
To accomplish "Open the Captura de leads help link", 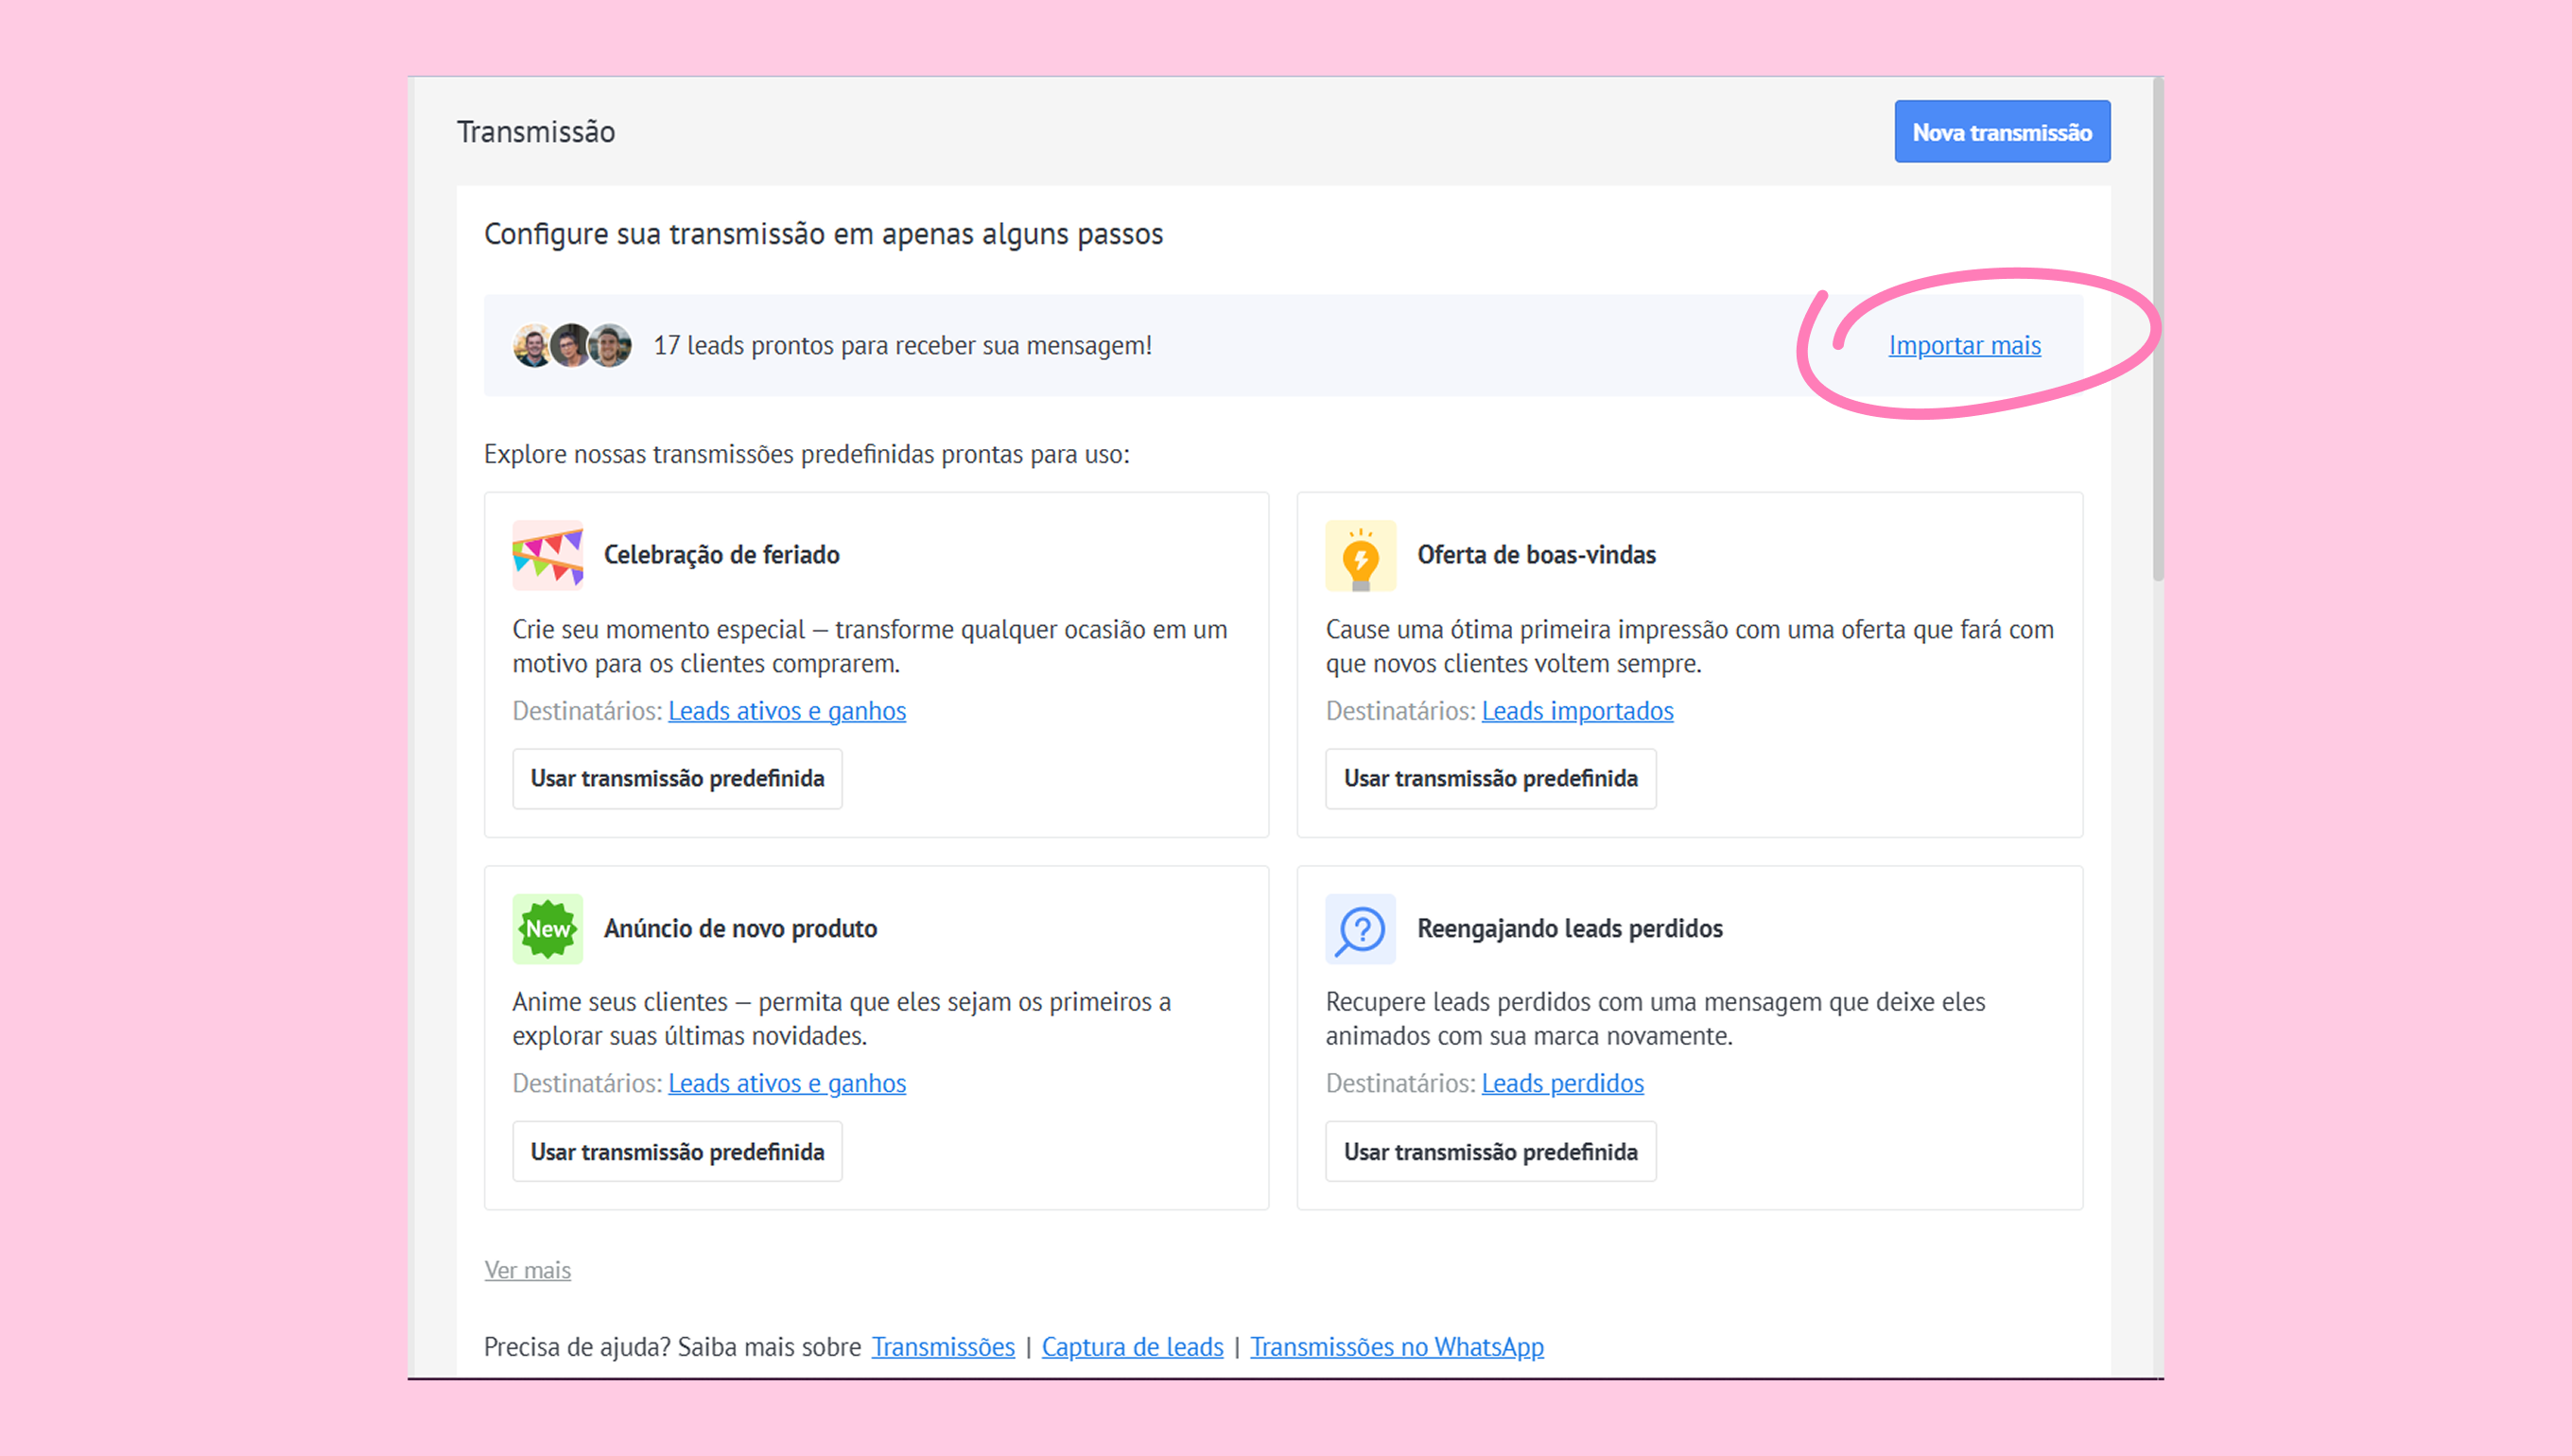I will click(x=1132, y=1347).
